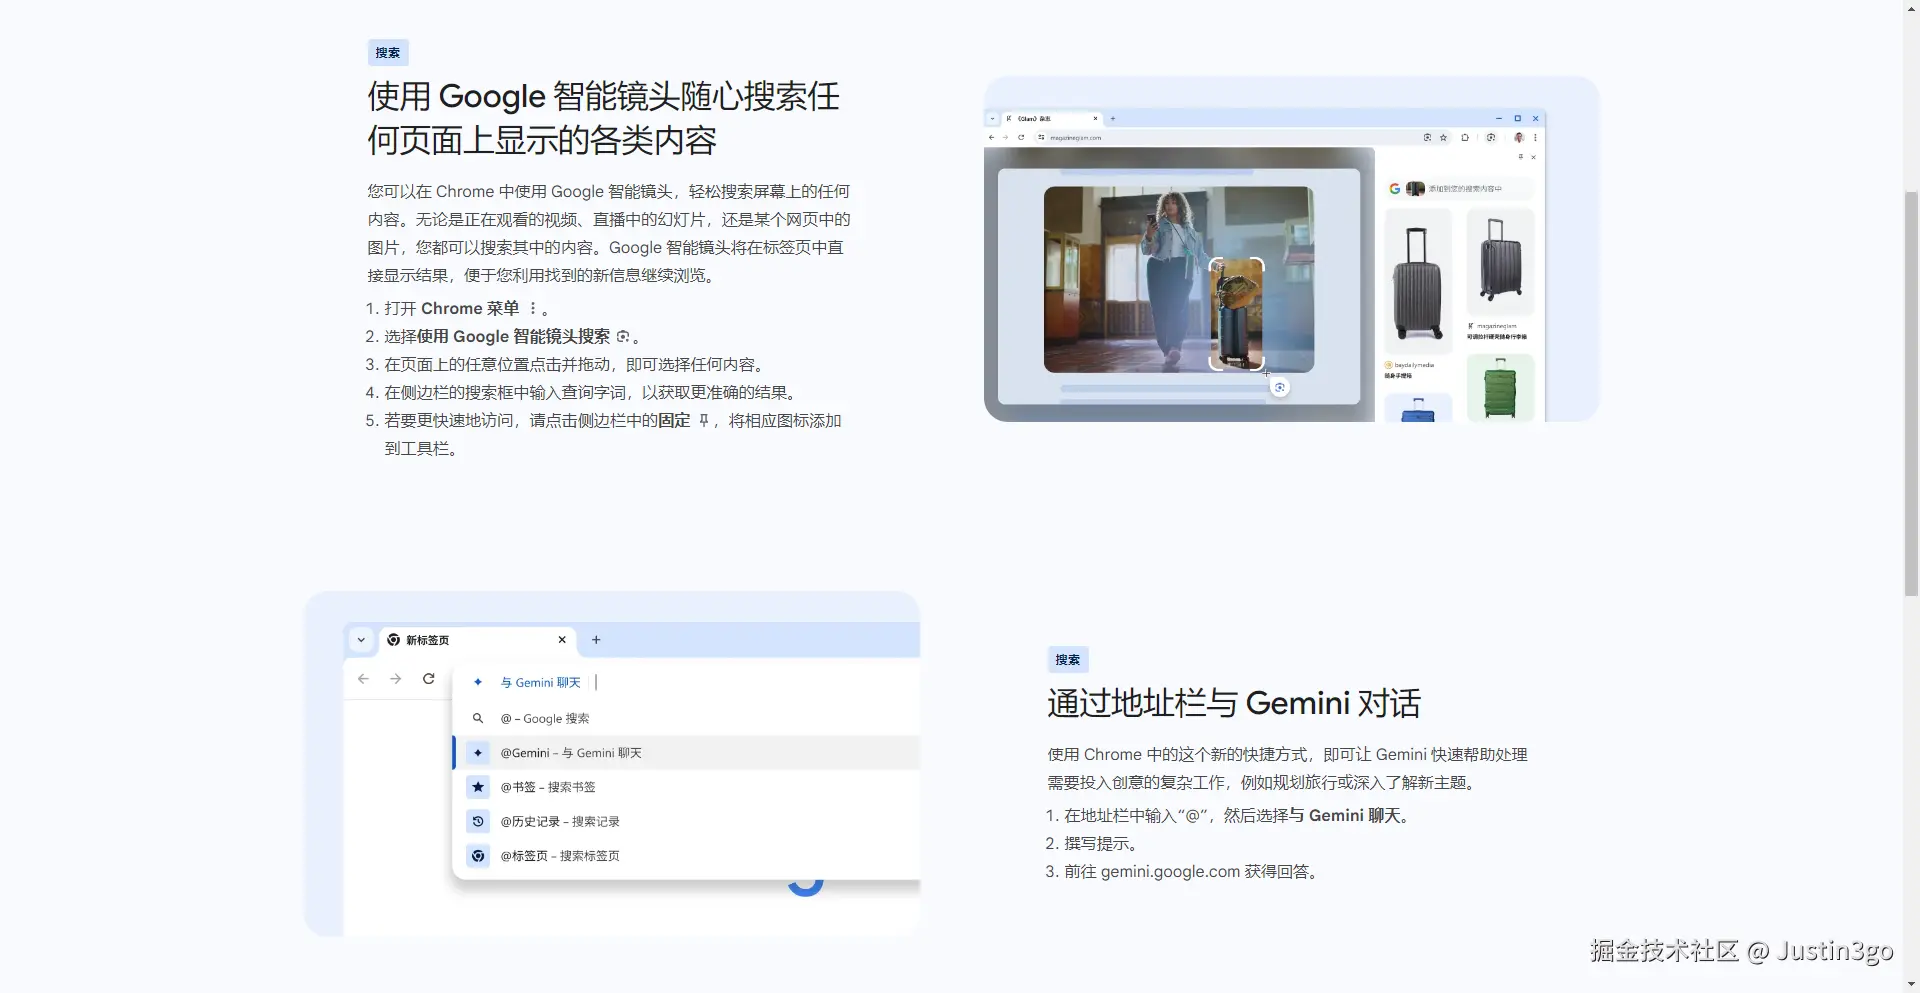The width and height of the screenshot is (1920, 993).
Task: Close the Lens side panel
Action: tap(1533, 157)
